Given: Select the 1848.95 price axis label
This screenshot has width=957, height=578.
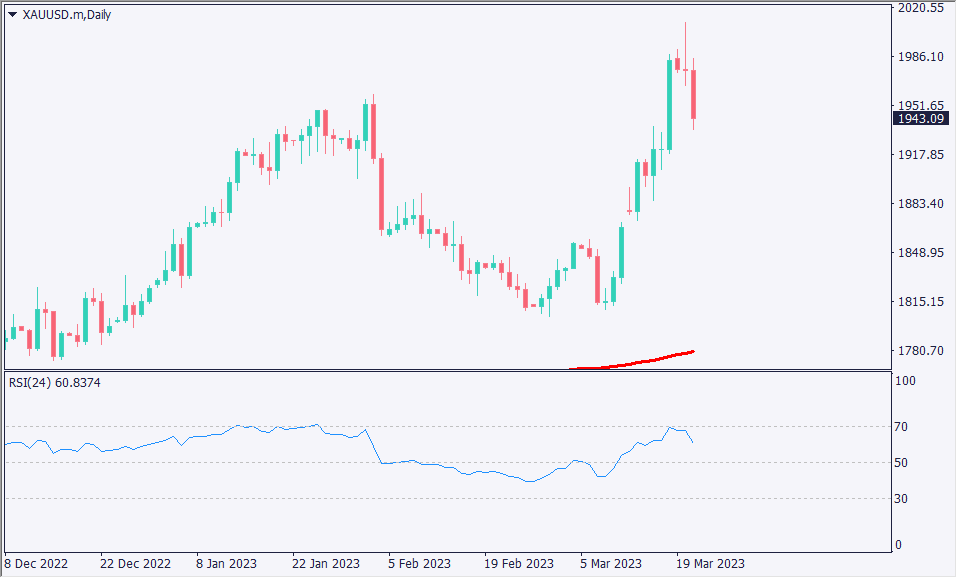Looking at the screenshot, I should coord(921,253).
